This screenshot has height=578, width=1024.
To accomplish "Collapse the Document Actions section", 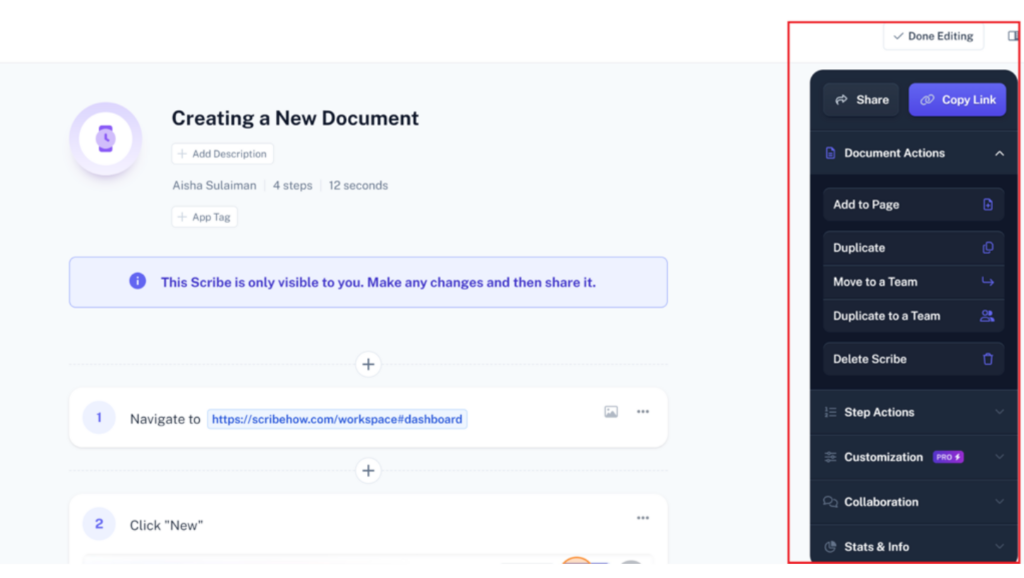I will (x=999, y=154).
